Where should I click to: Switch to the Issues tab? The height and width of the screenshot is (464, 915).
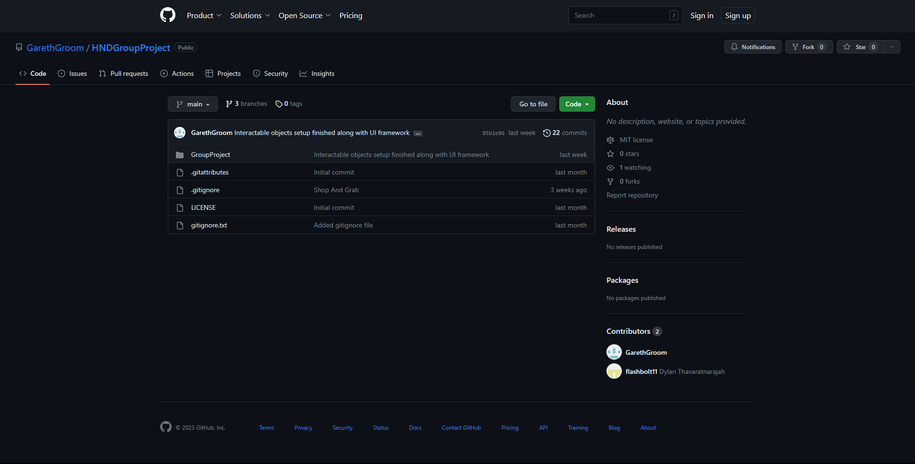72,74
